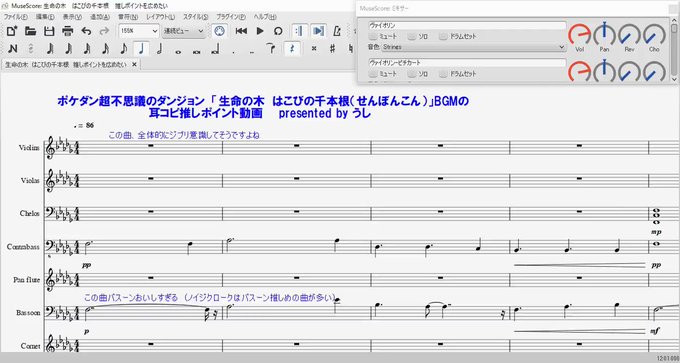680x363 pixels.
Task: Add a double augmentation dot
Action: [252, 52]
